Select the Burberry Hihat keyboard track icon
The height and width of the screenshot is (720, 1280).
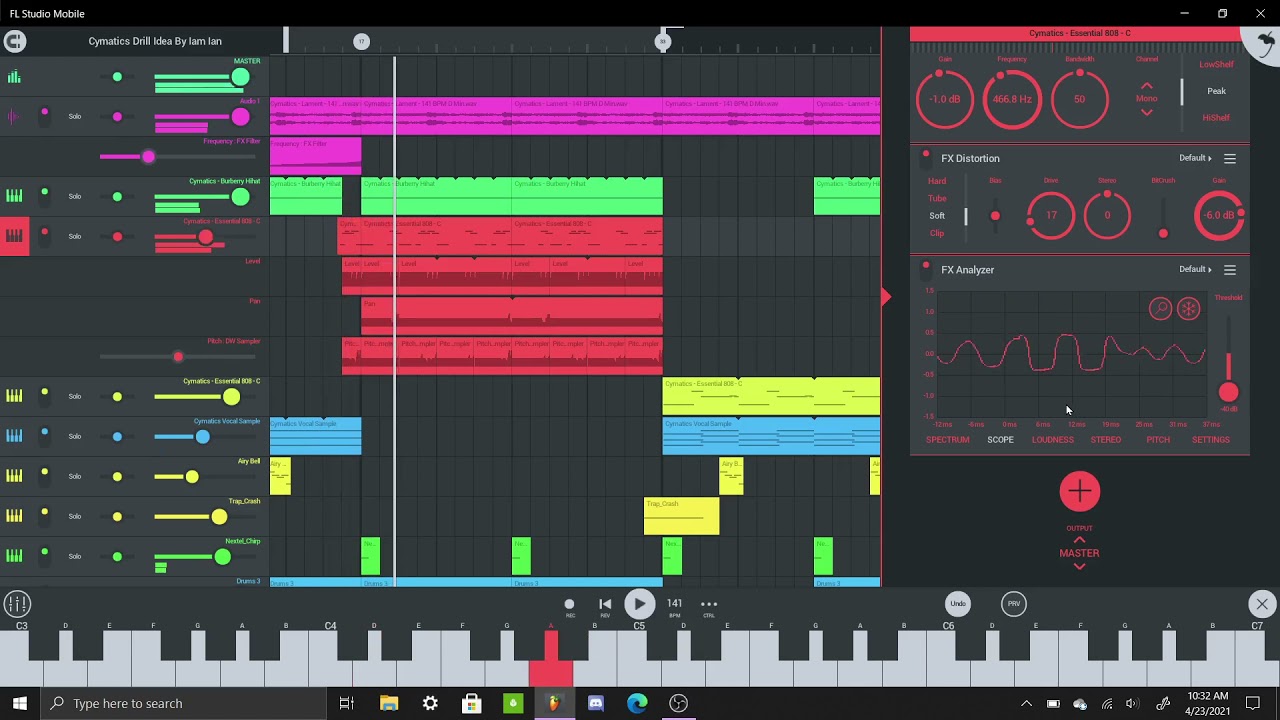click(14, 197)
